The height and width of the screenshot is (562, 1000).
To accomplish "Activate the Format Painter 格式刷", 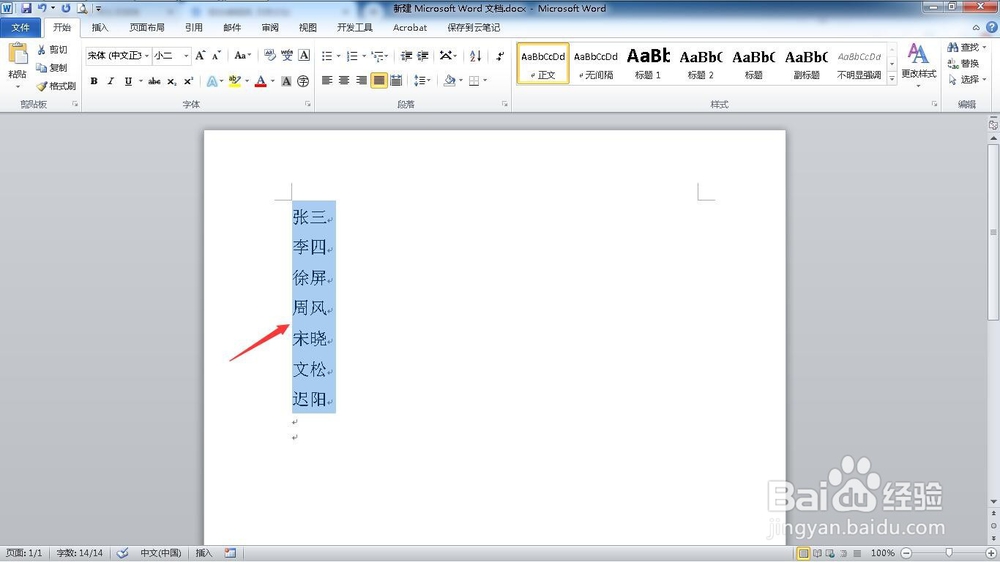I will point(56,85).
